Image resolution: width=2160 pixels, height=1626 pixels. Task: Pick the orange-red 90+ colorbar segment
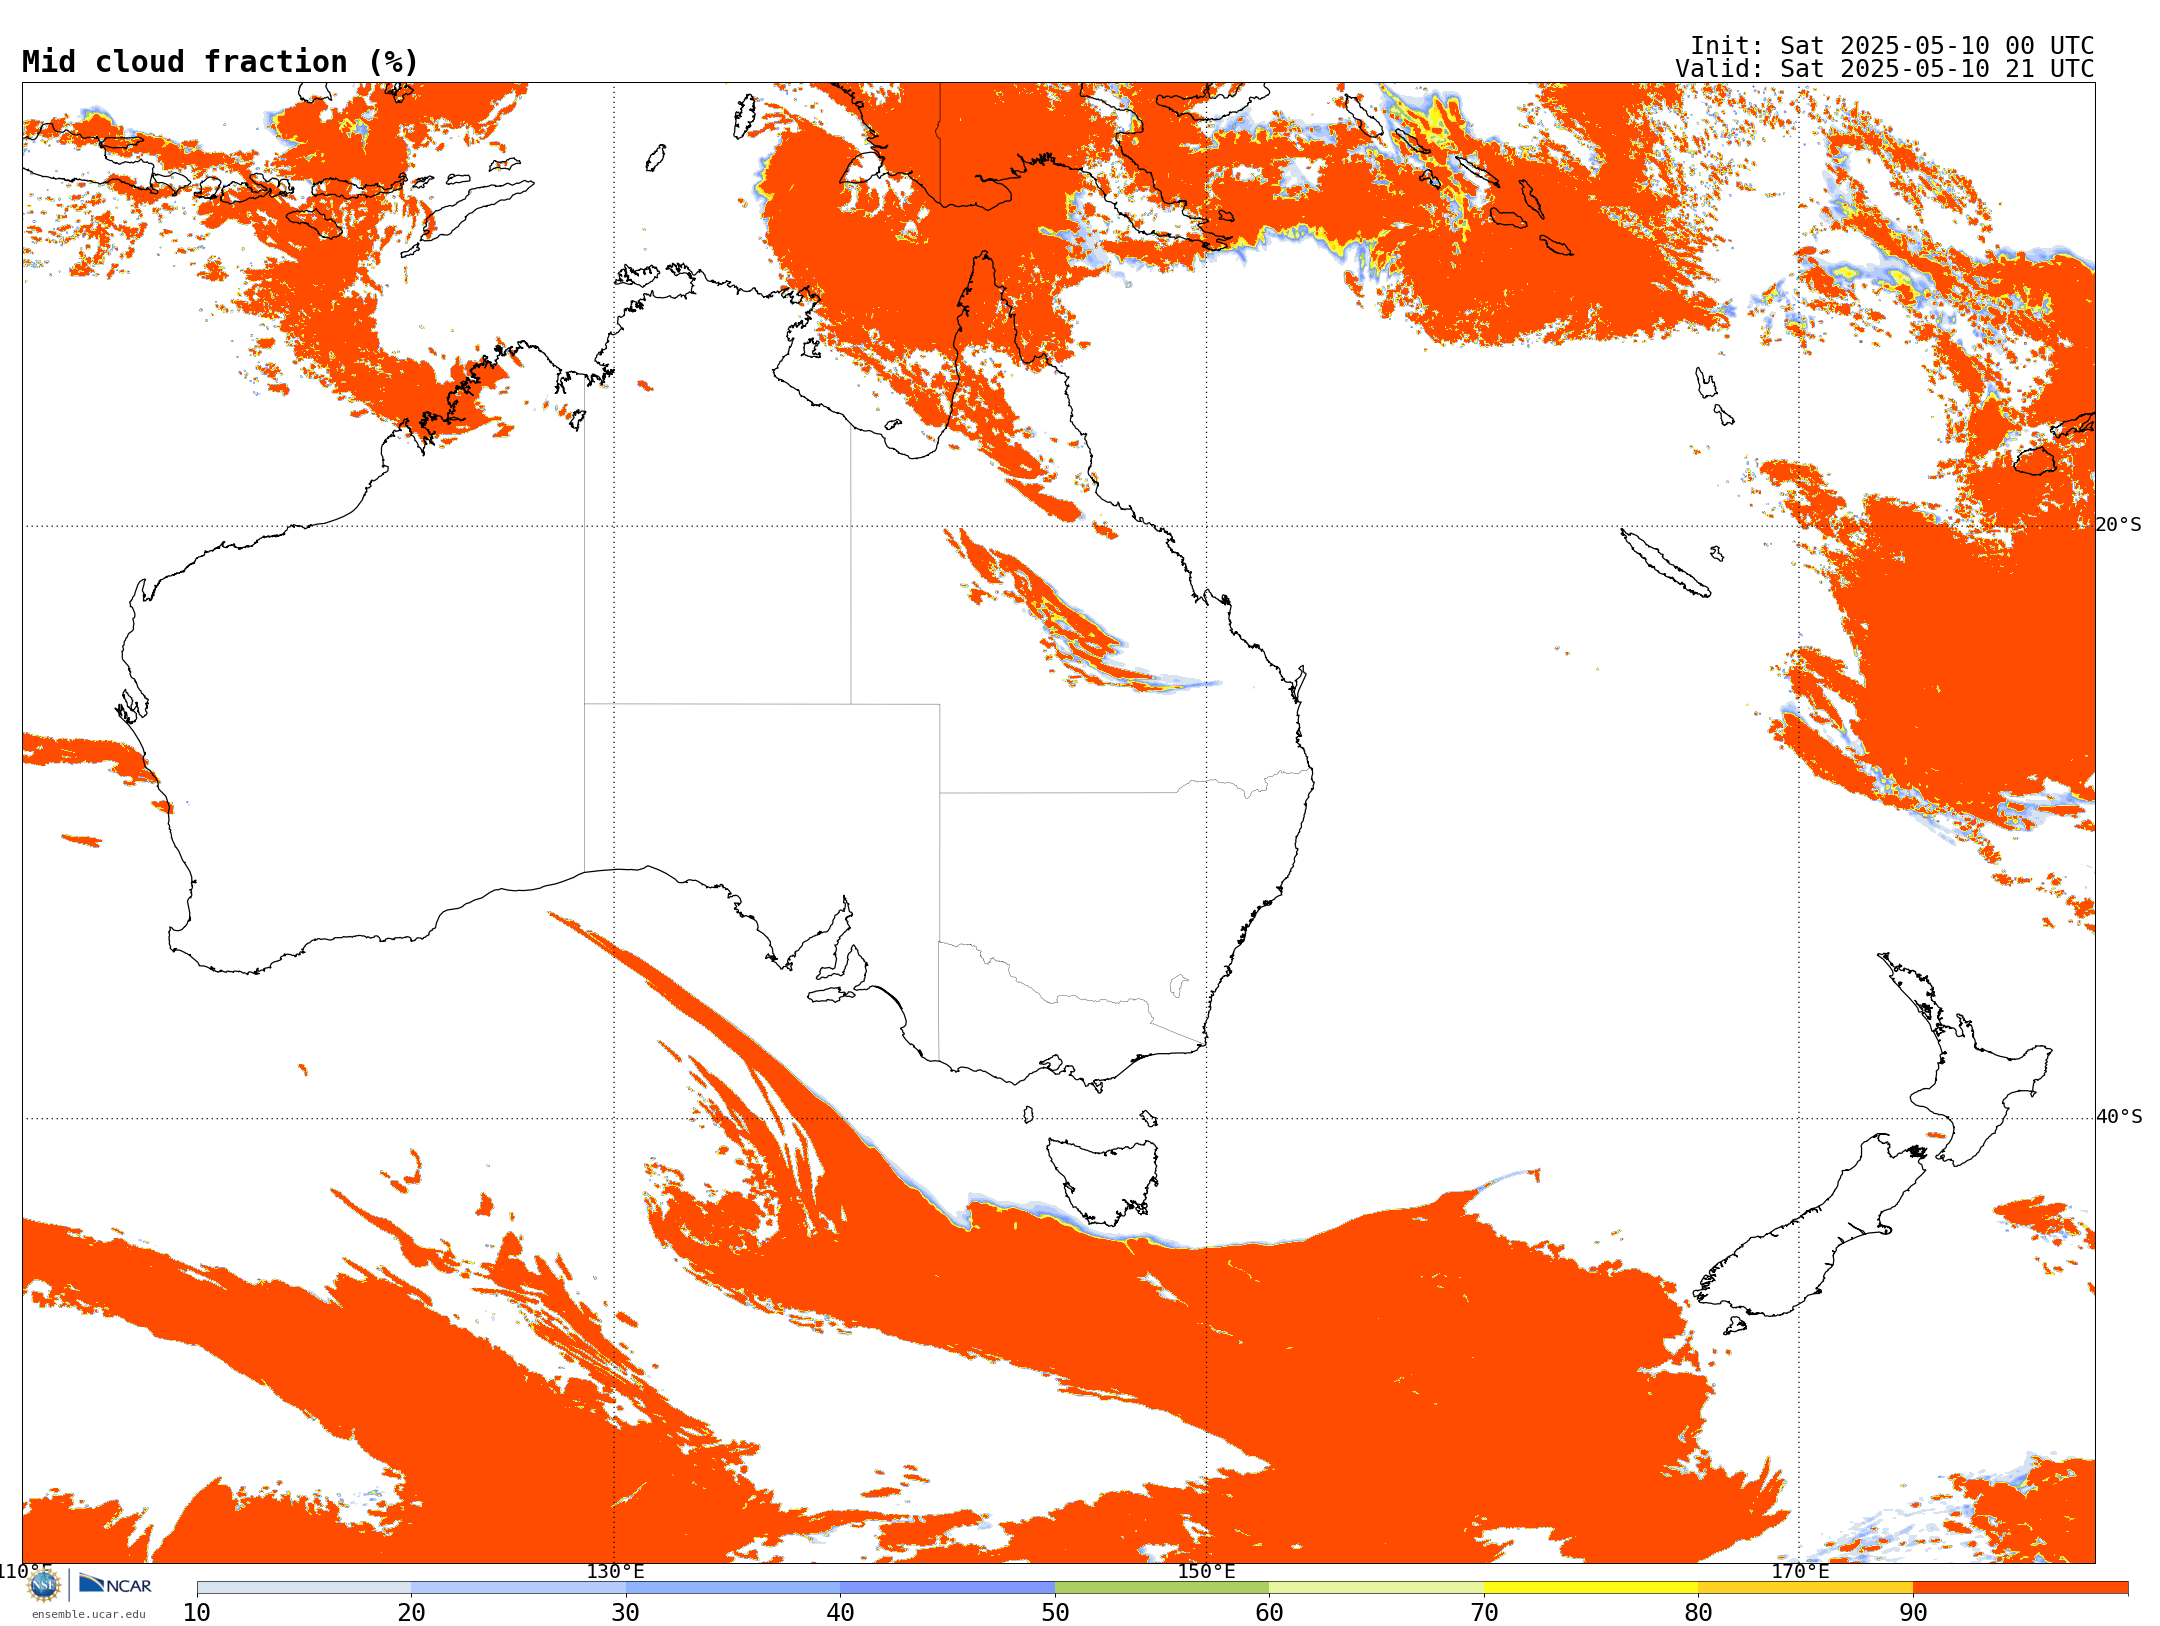pos(2020,1588)
